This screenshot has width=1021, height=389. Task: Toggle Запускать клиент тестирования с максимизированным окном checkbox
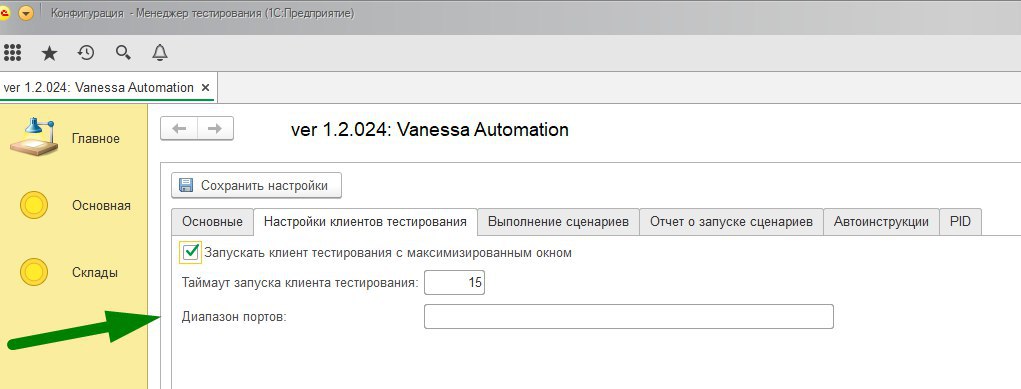pyautogui.click(x=190, y=252)
